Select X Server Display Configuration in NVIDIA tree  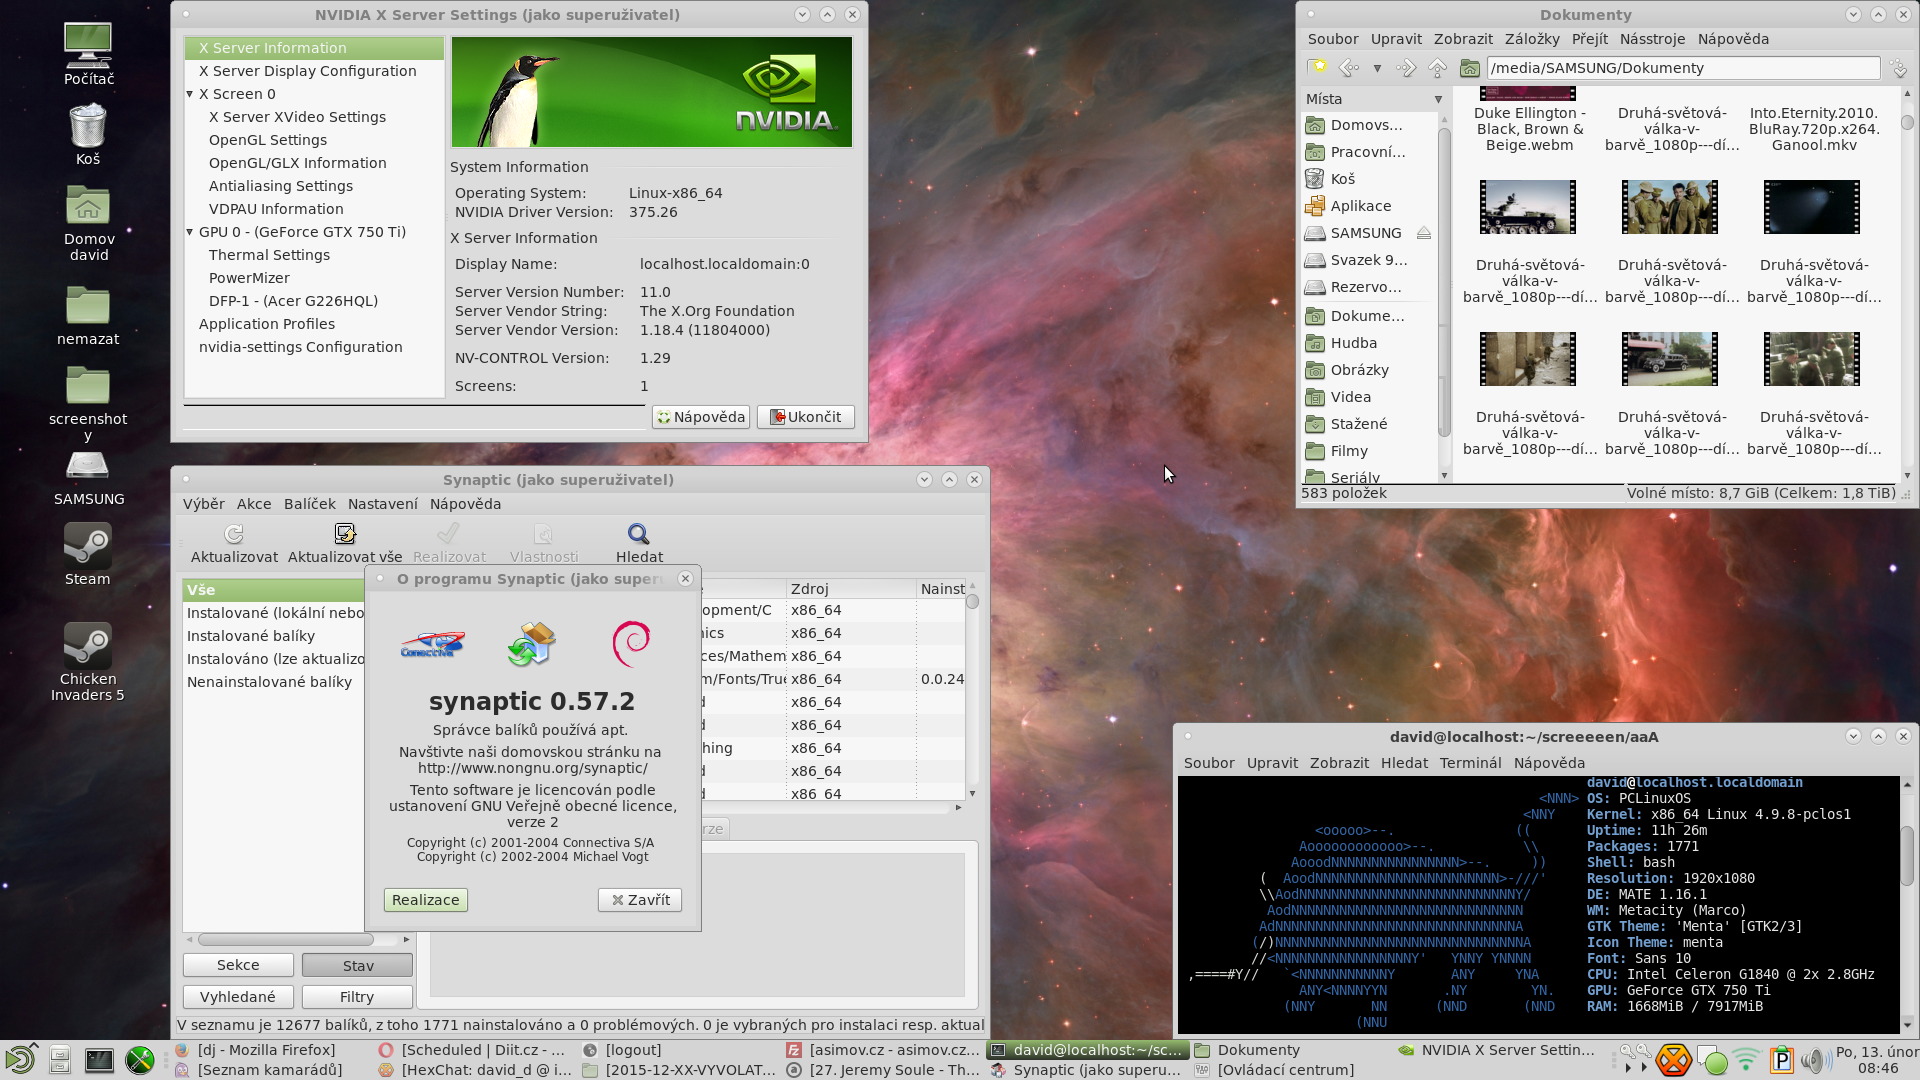[x=307, y=71]
